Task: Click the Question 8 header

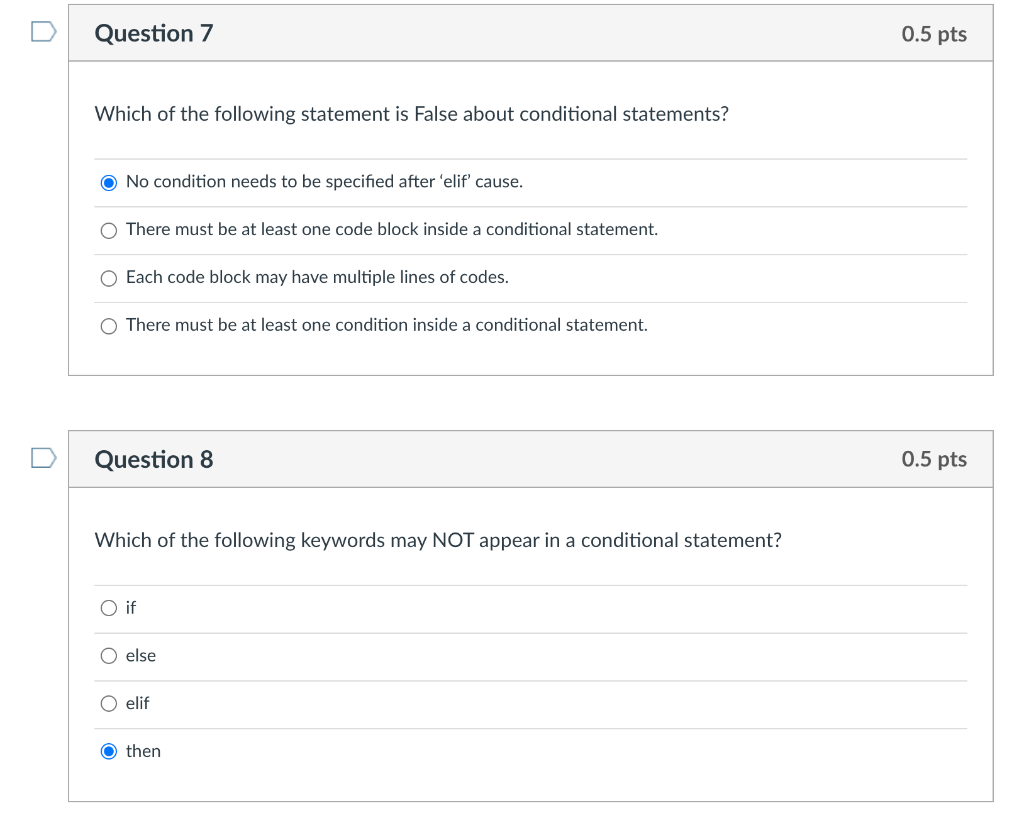Action: pyautogui.click(x=153, y=459)
